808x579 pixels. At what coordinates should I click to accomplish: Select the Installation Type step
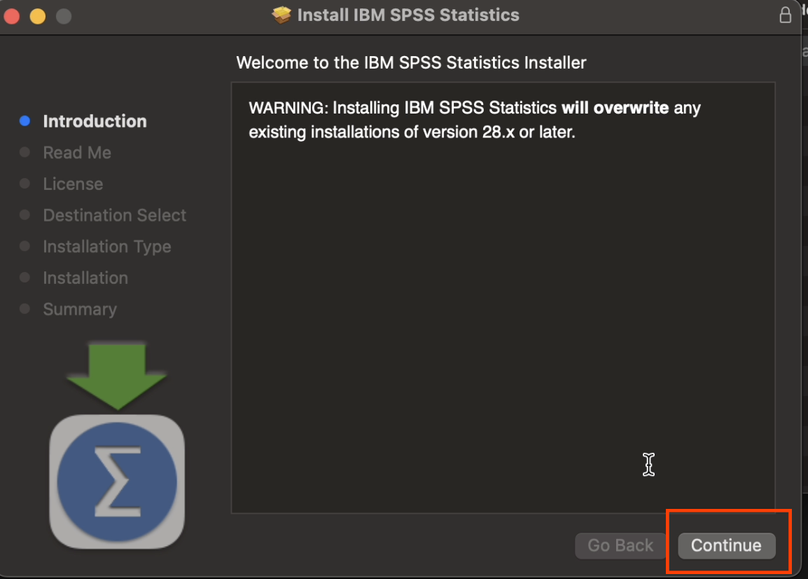pos(107,246)
